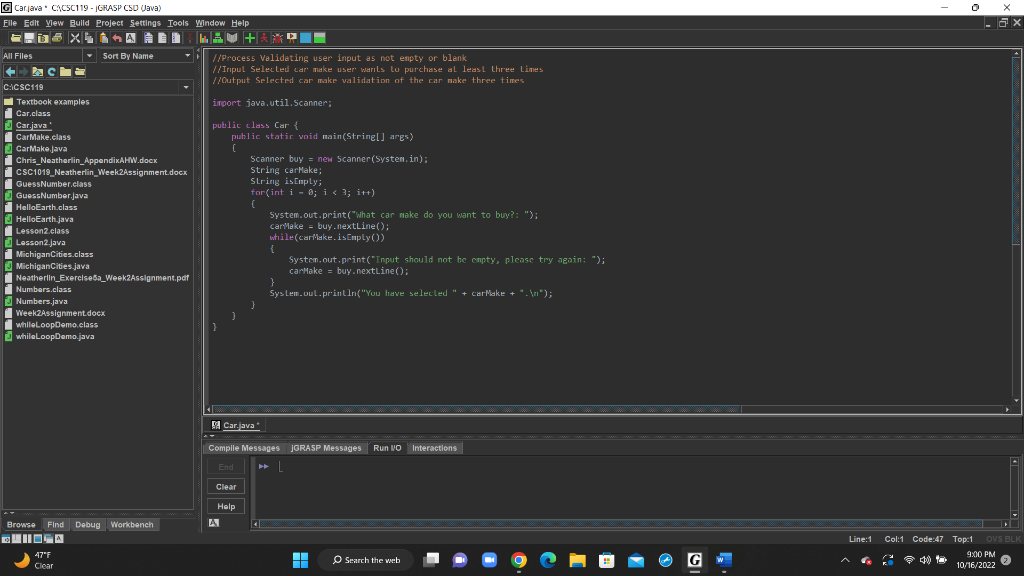Open Microsoft Word from the taskbar

[723, 560]
